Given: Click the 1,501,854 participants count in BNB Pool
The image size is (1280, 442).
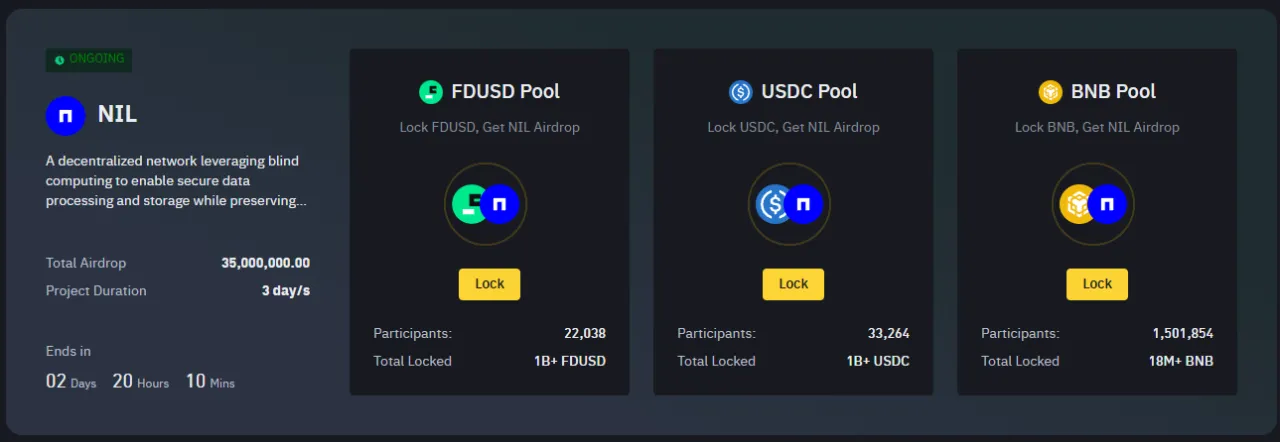Looking at the screenshot, I should (x=1182, y=334).
